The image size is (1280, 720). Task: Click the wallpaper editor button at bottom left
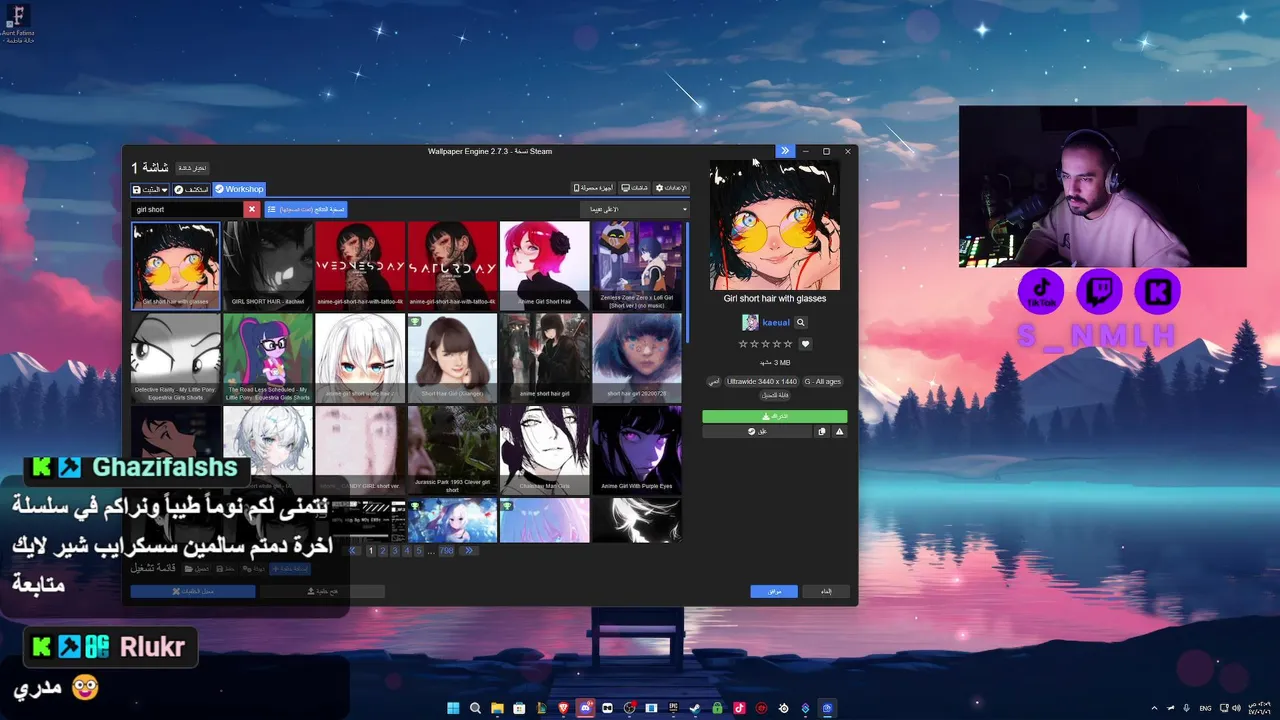tap(193, 592)
